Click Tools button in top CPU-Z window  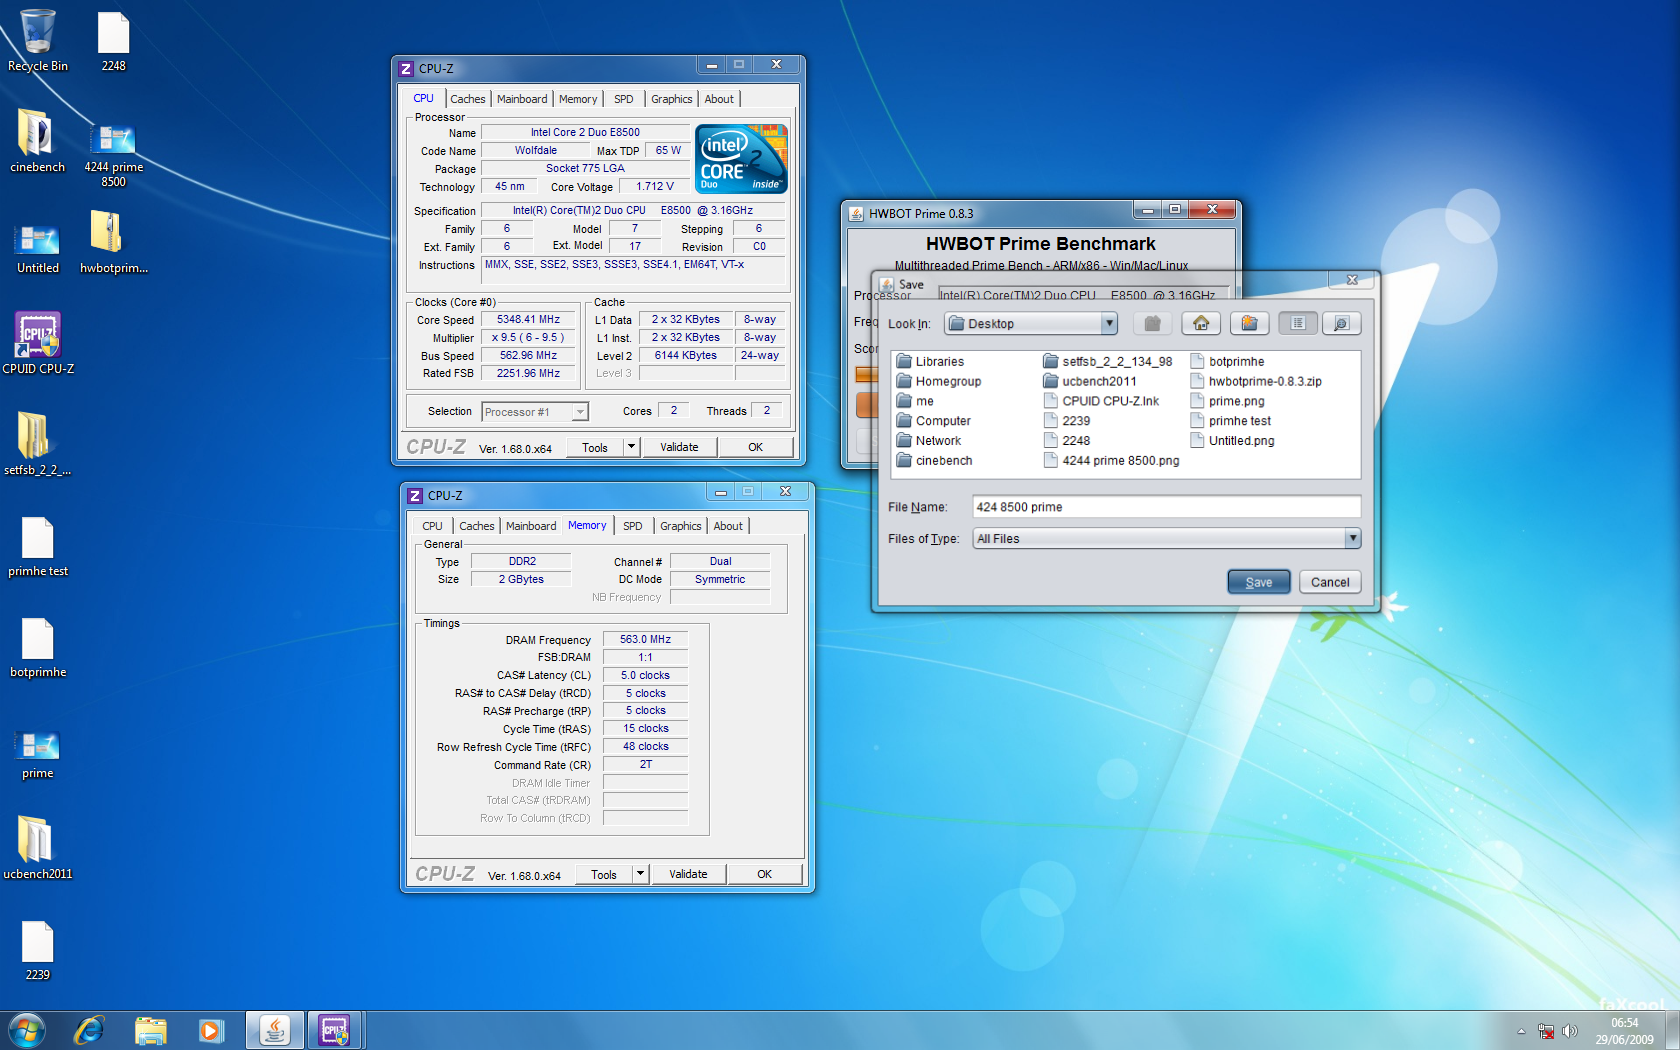[595, 447]
